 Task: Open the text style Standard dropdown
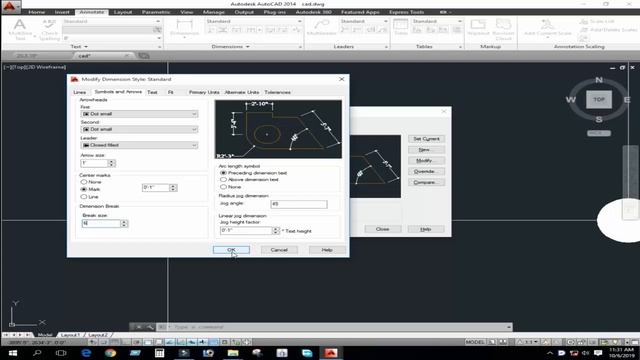tap(111, 21)
